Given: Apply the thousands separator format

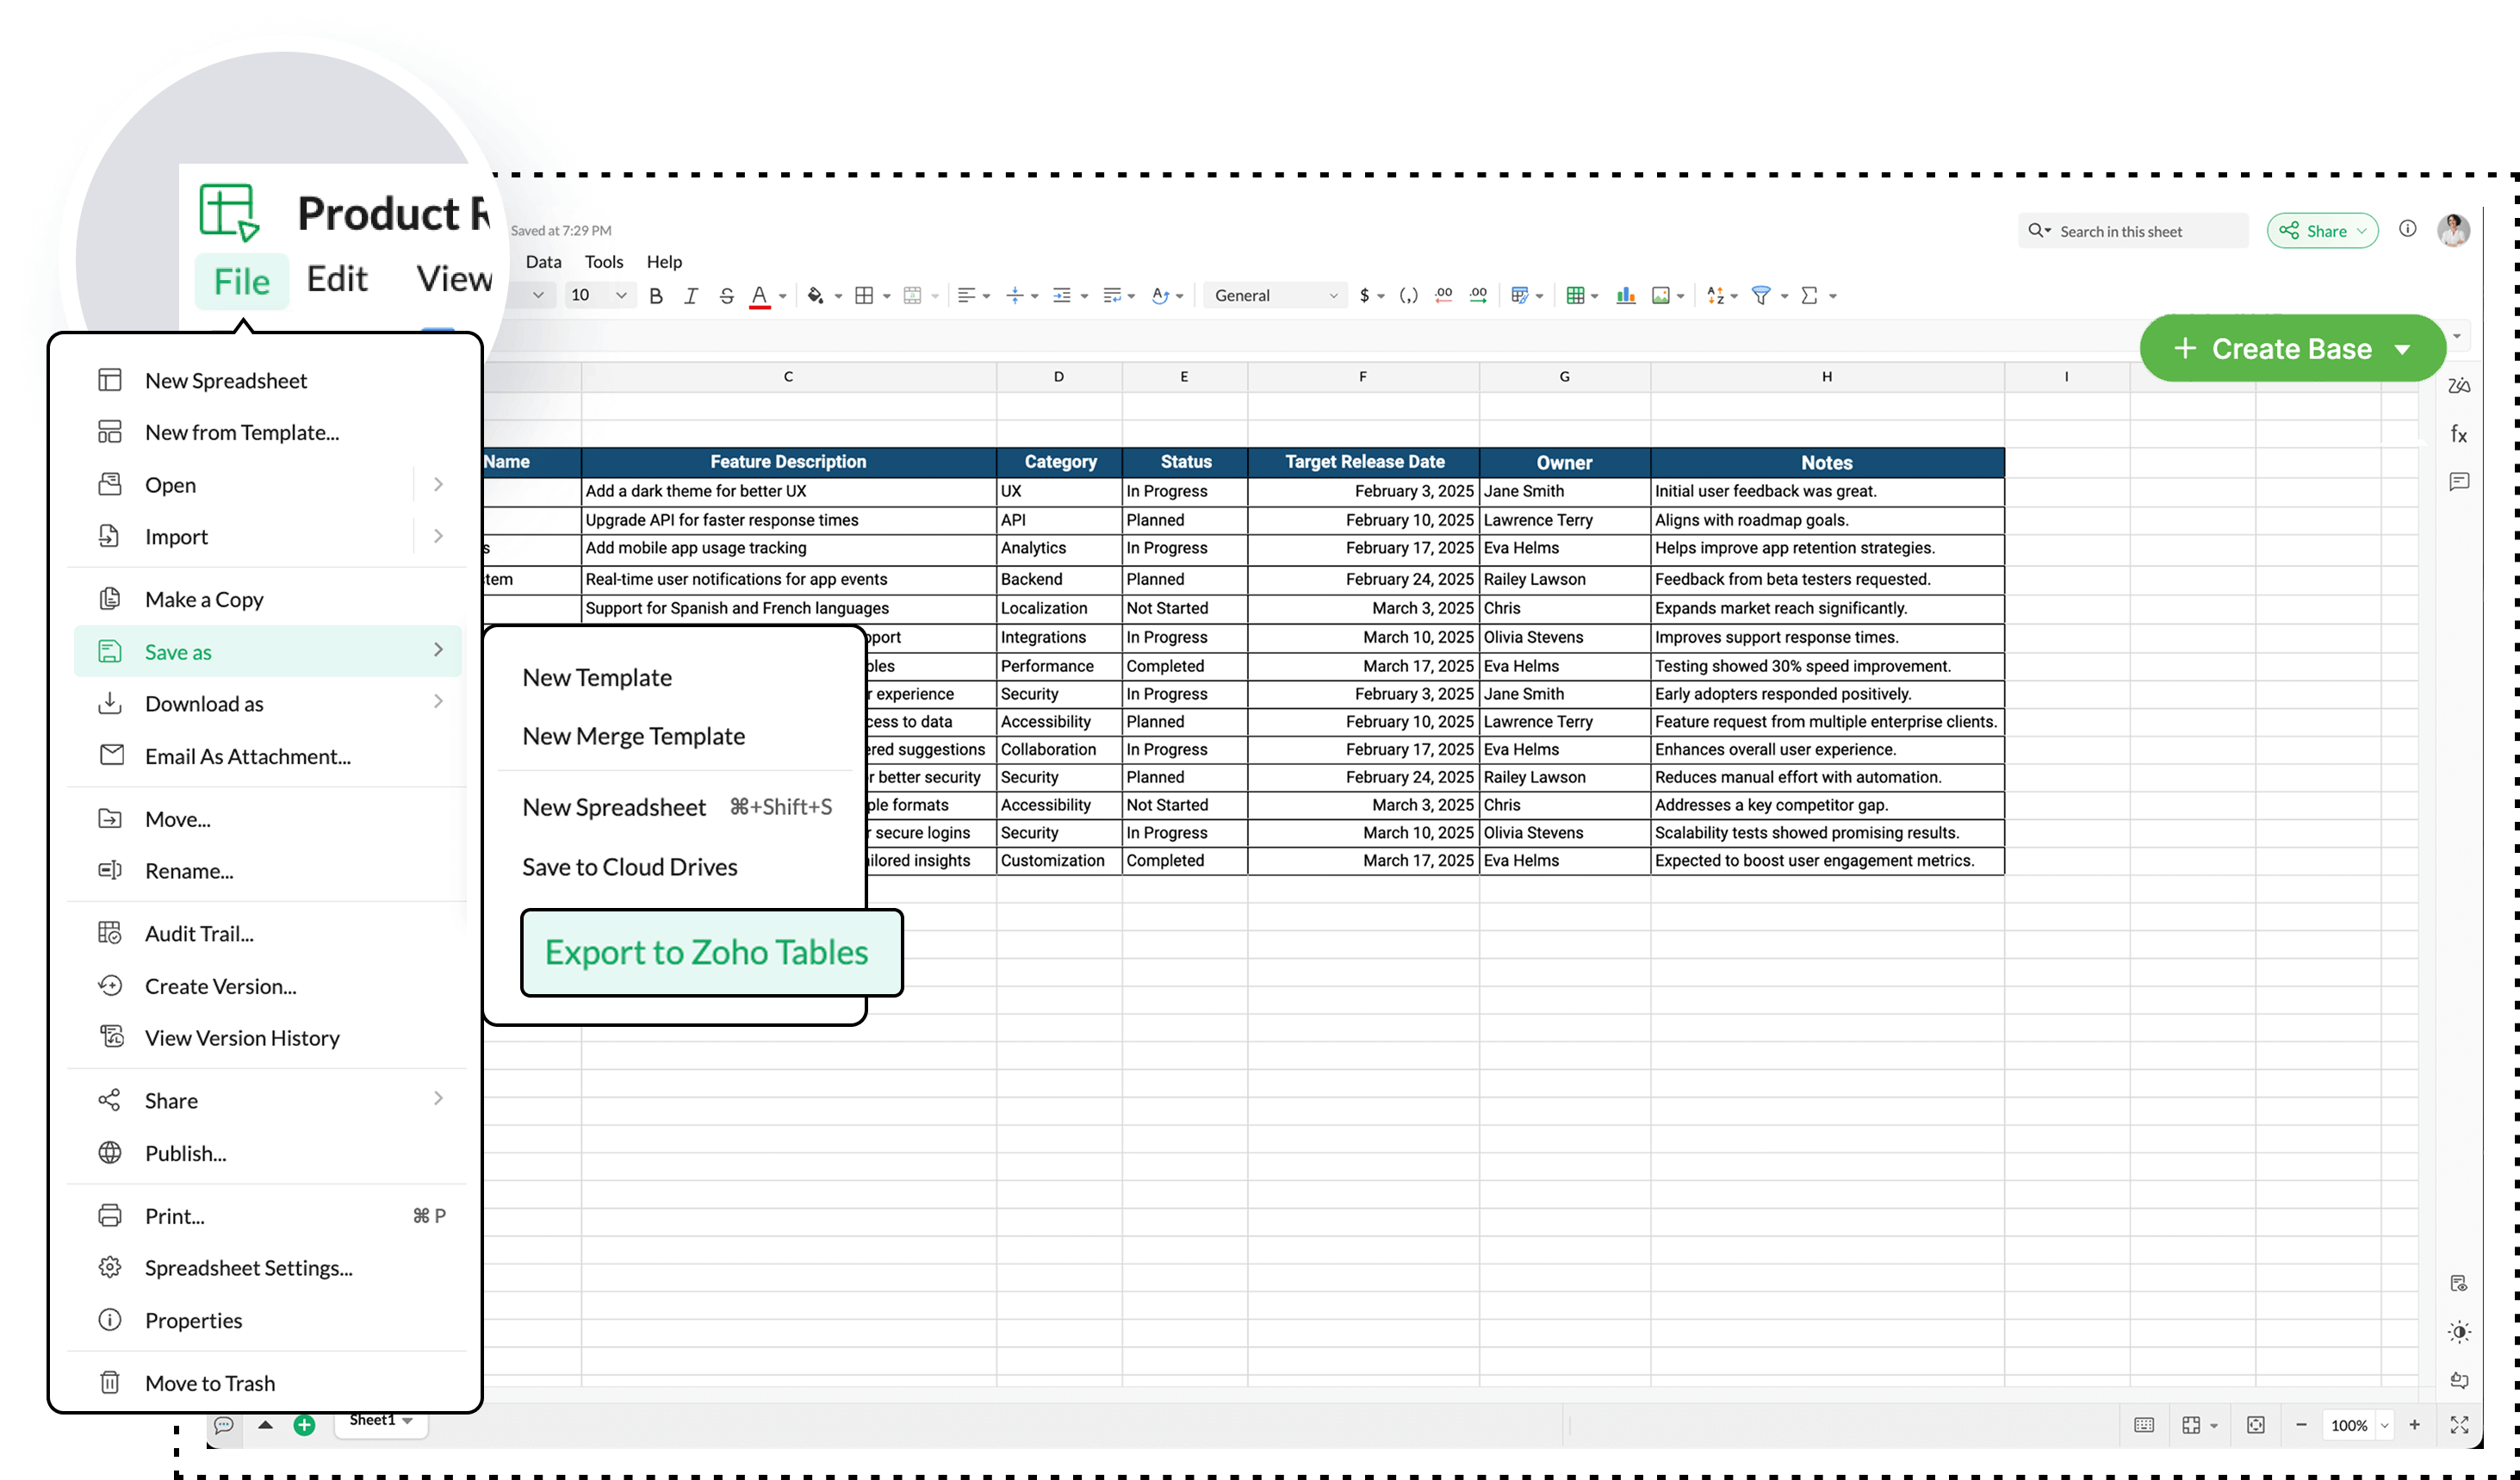Looking at the screenshot, I should point(1409,296).
